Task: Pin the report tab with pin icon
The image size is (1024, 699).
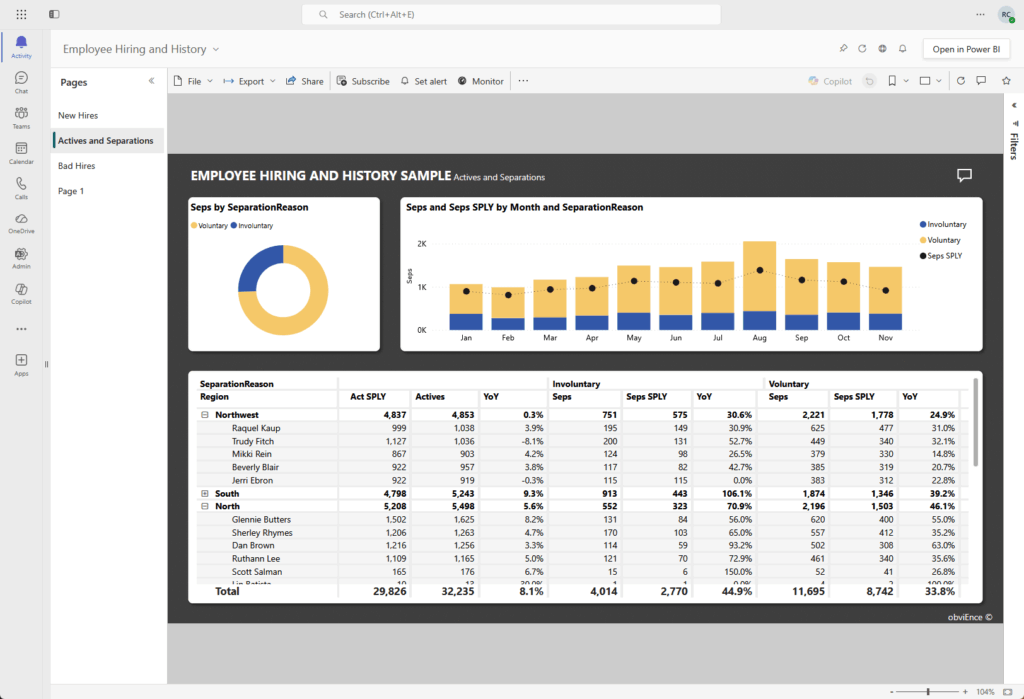Action: (x=843, y=48)
